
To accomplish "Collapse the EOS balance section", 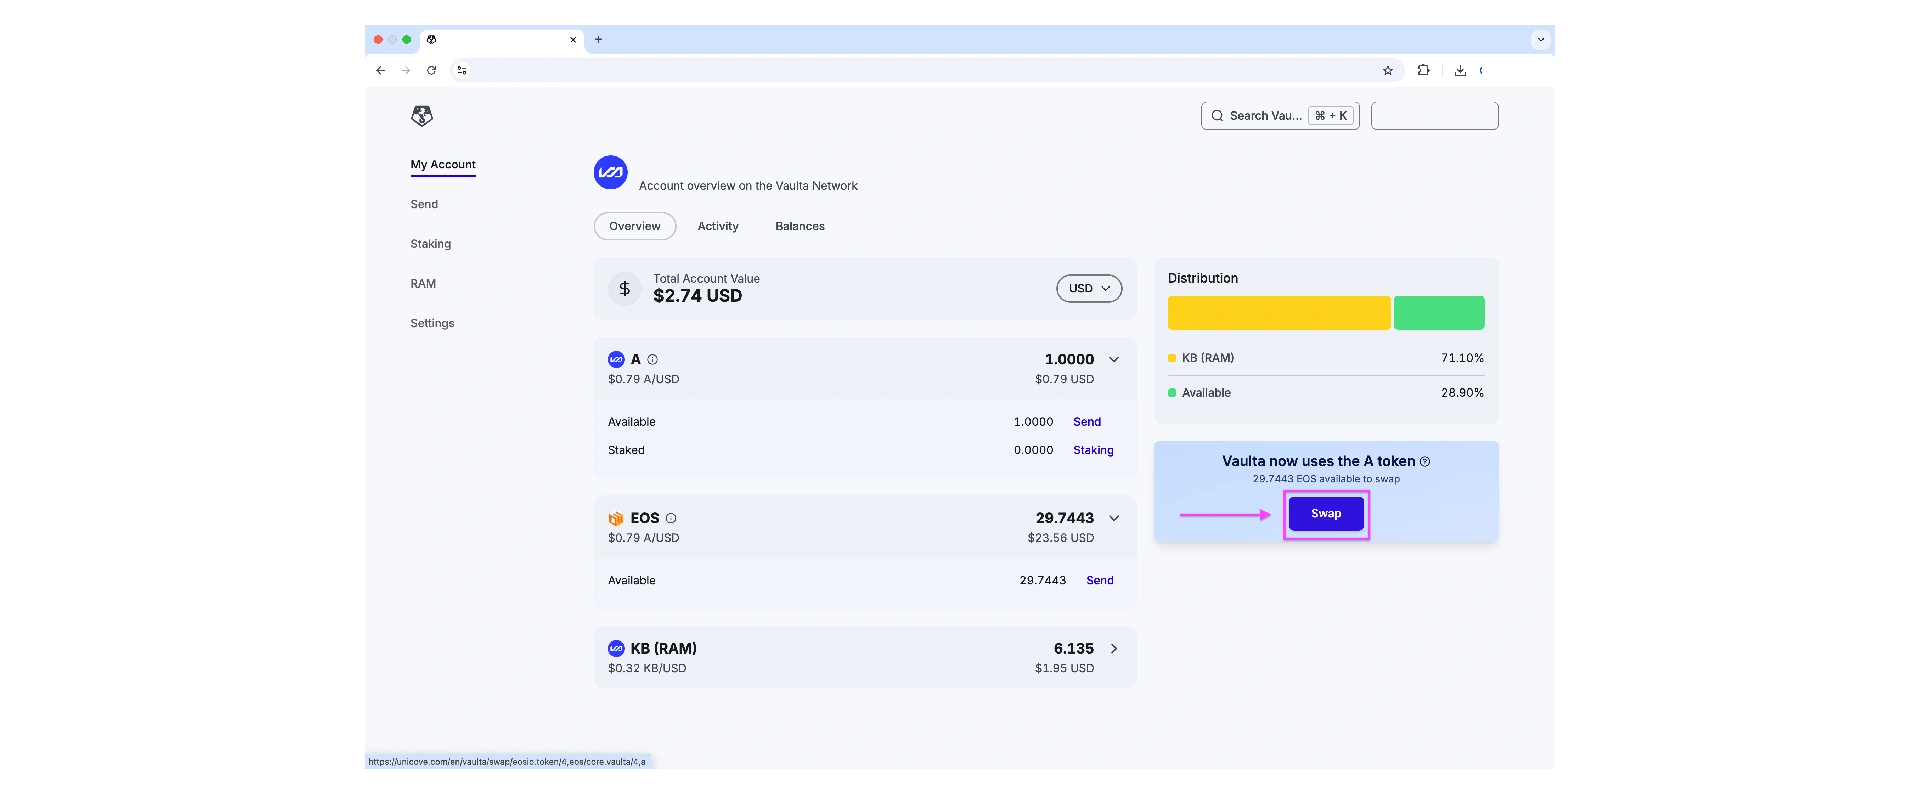I will [1114, 518].
